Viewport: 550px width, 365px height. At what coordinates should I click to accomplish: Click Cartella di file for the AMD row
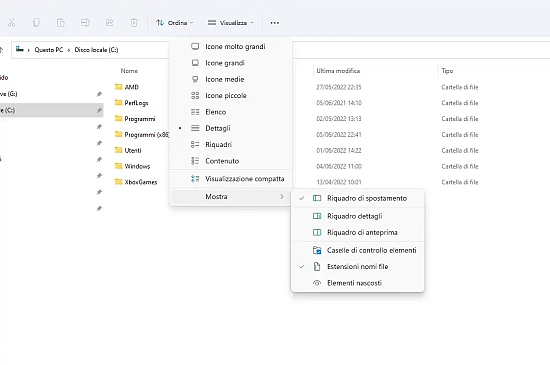pyautogui.click(x=460, y=87)
